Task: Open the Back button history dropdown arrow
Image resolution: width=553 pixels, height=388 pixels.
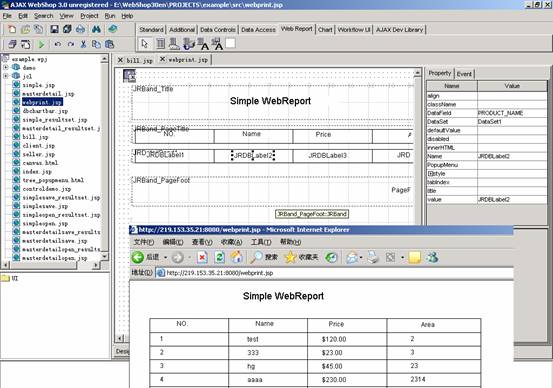Action: coord(165,257)
